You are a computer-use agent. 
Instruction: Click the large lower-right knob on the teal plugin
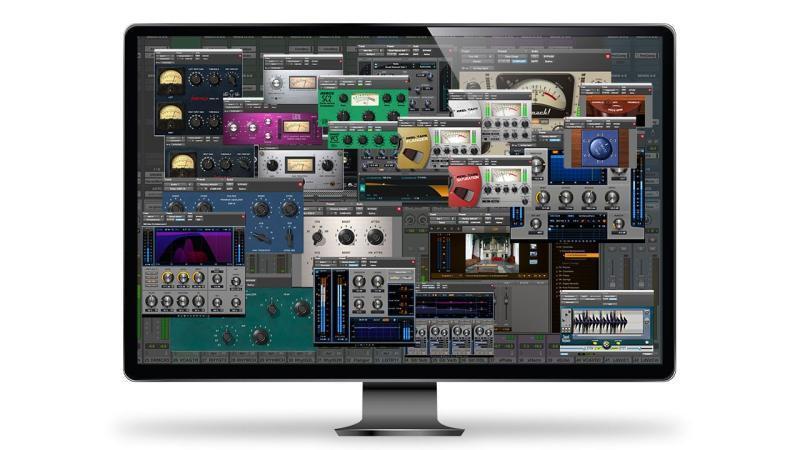[x=260, y=336]
